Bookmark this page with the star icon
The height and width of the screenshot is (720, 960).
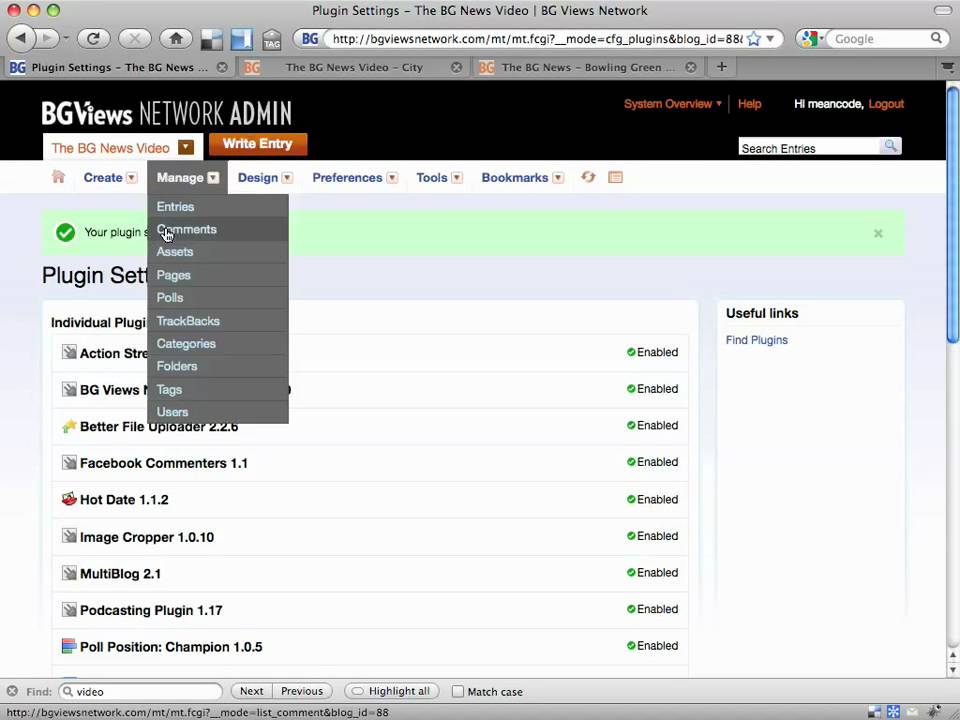(754, 39)
